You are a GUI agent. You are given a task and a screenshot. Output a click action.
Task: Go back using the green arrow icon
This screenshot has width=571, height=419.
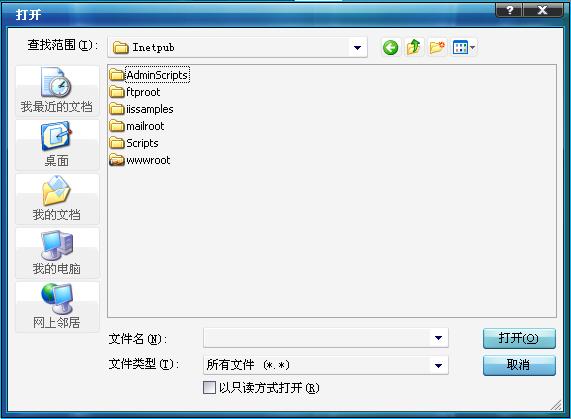coord(390,48)
